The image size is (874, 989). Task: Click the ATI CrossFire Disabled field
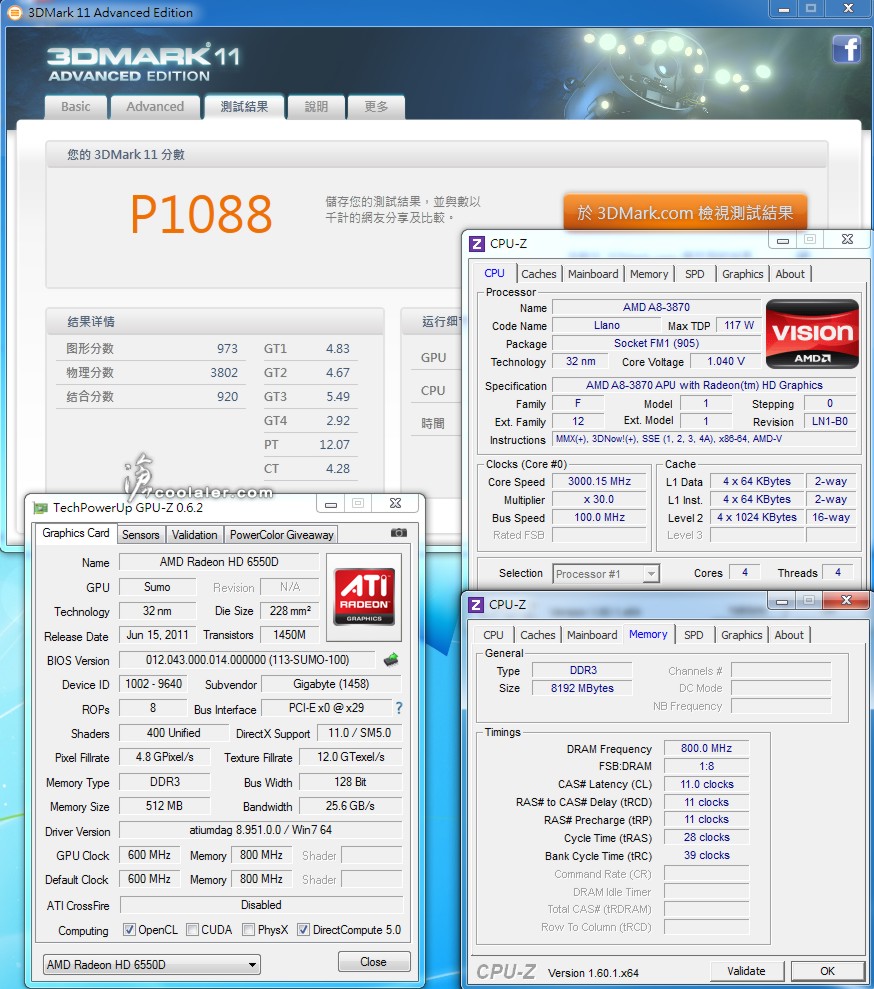click(x=261, y=905)
